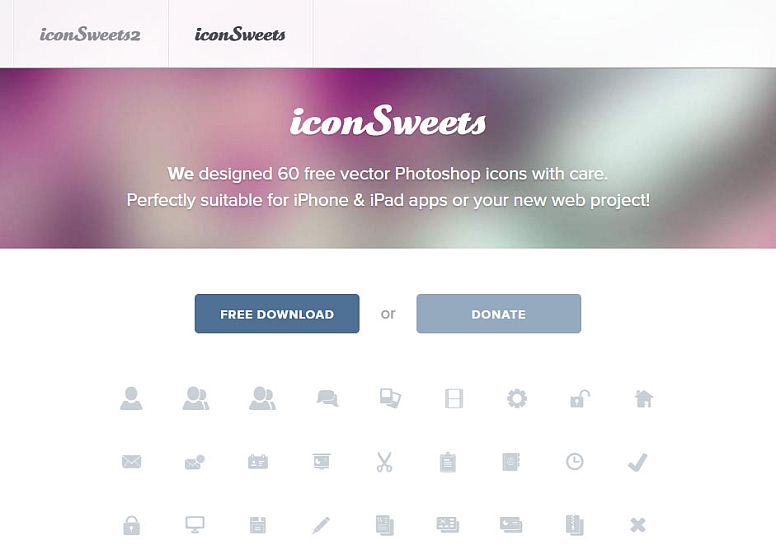
Task: Select the mail envelope icon
Action: (x=132, y=461)
